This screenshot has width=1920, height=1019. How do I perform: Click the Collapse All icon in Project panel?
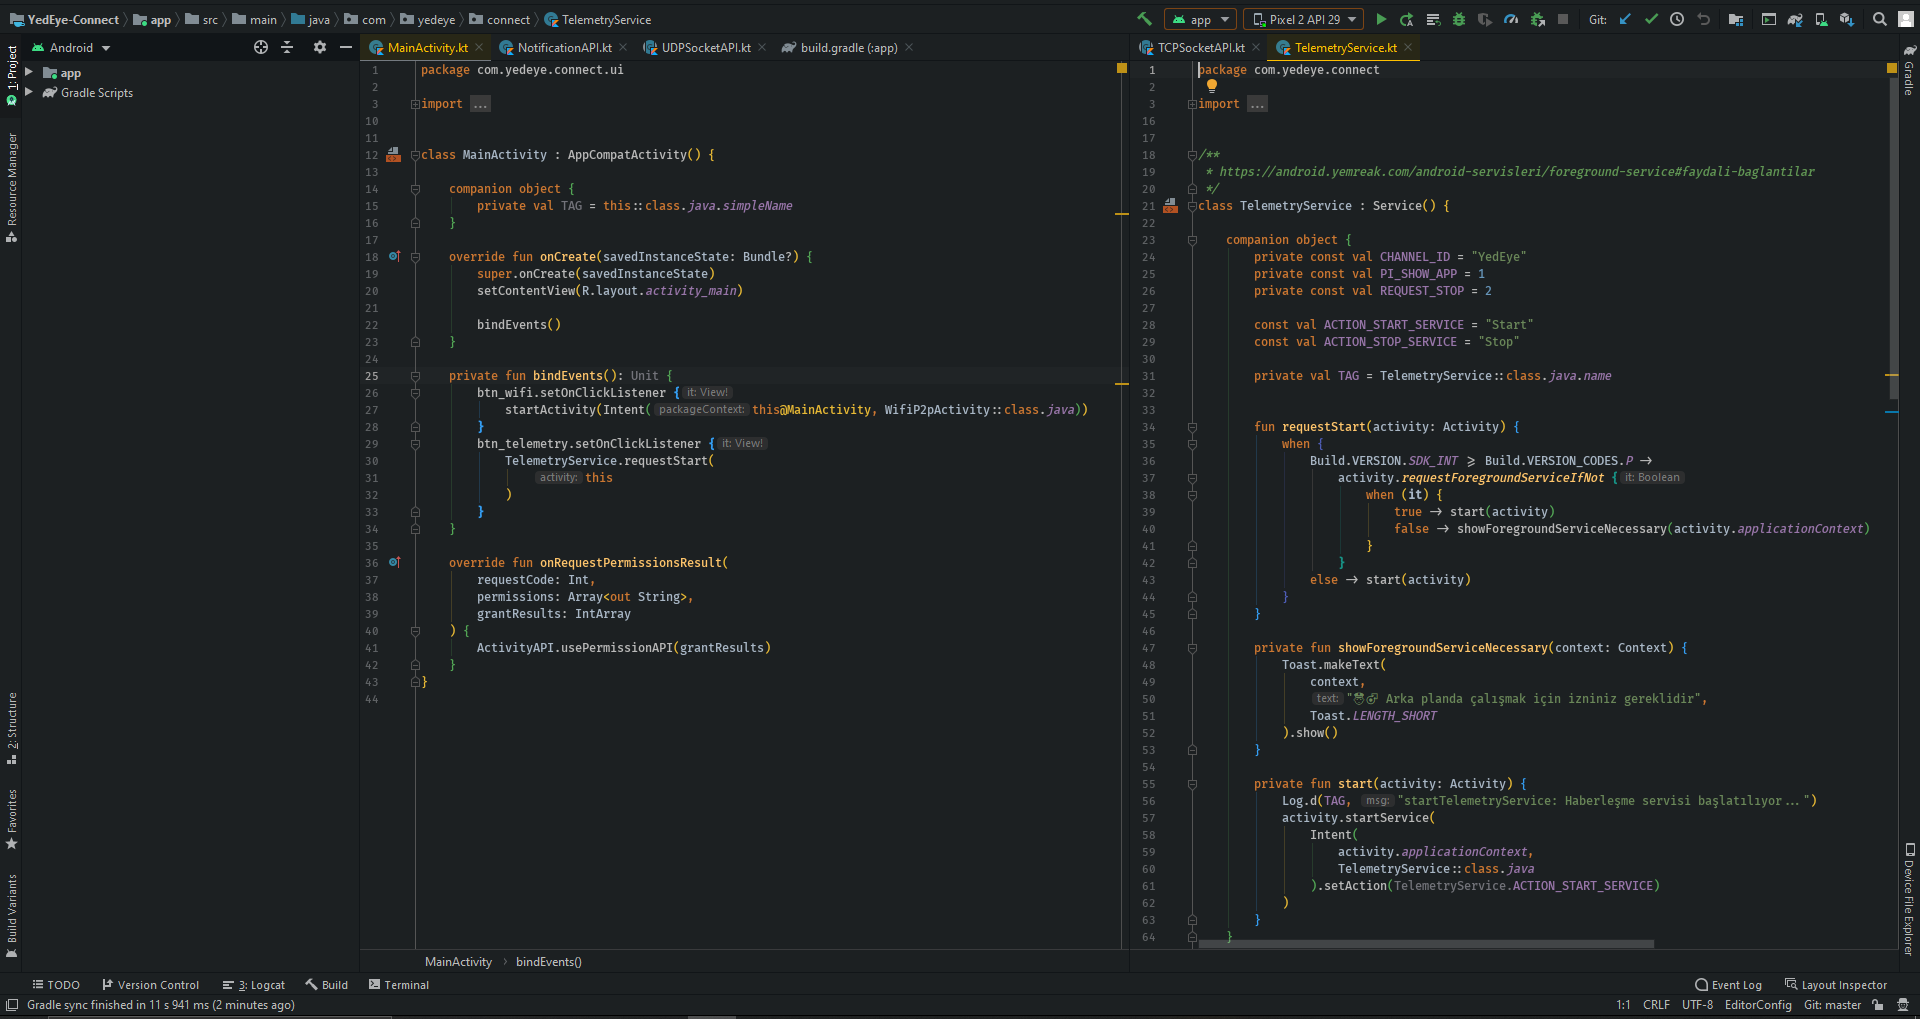(x=287, y=47)
